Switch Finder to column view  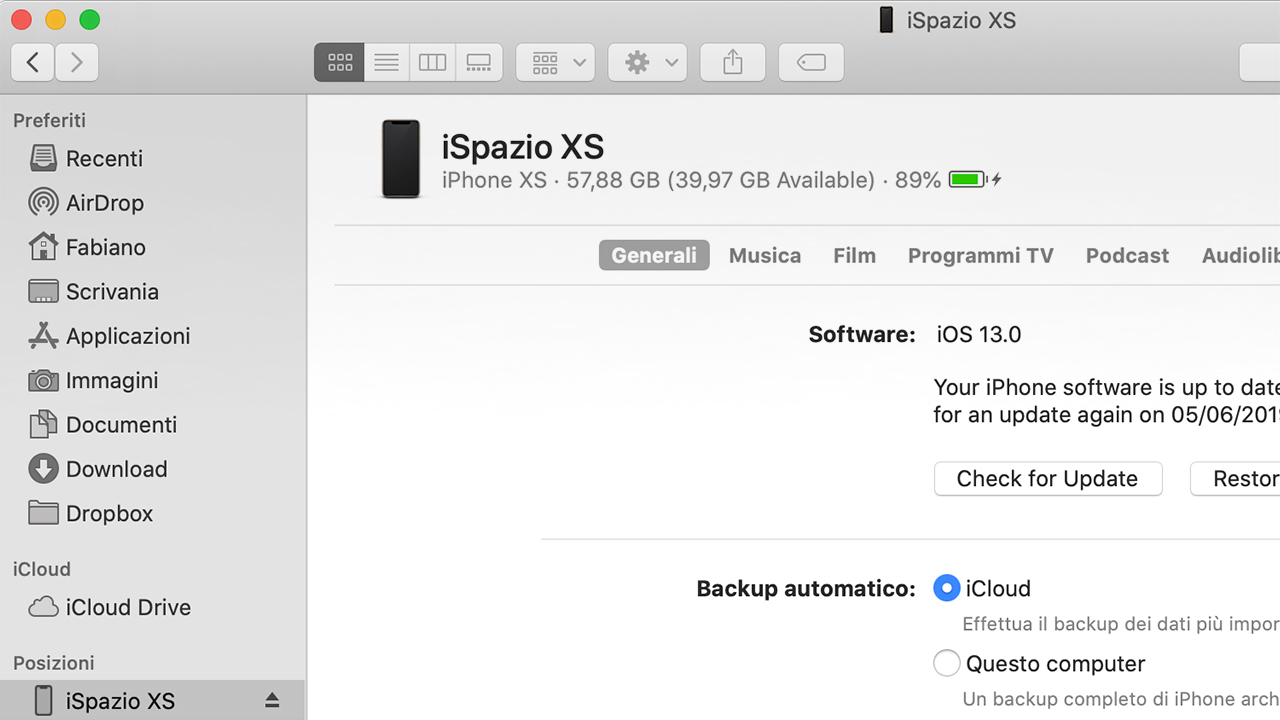coord(432,63)
